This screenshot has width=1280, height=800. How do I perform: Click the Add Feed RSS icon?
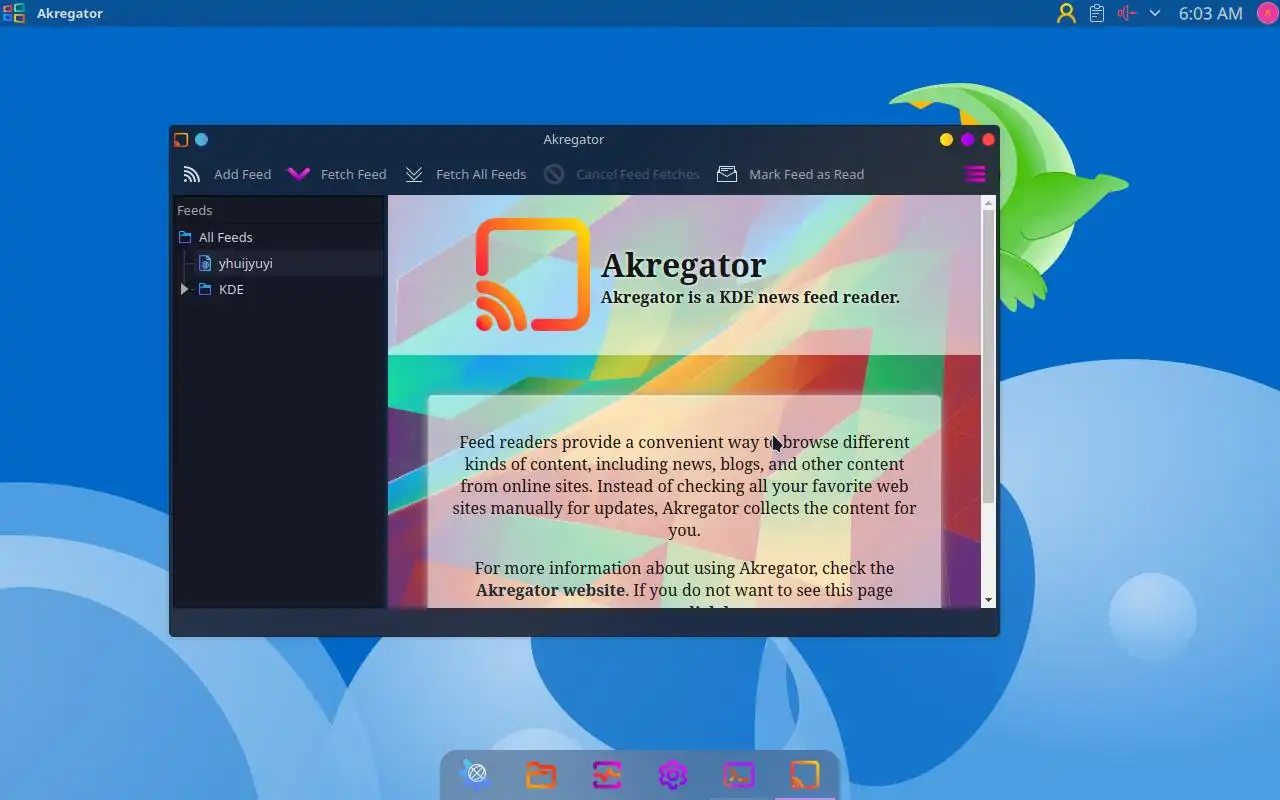click(x=192, y=174)
